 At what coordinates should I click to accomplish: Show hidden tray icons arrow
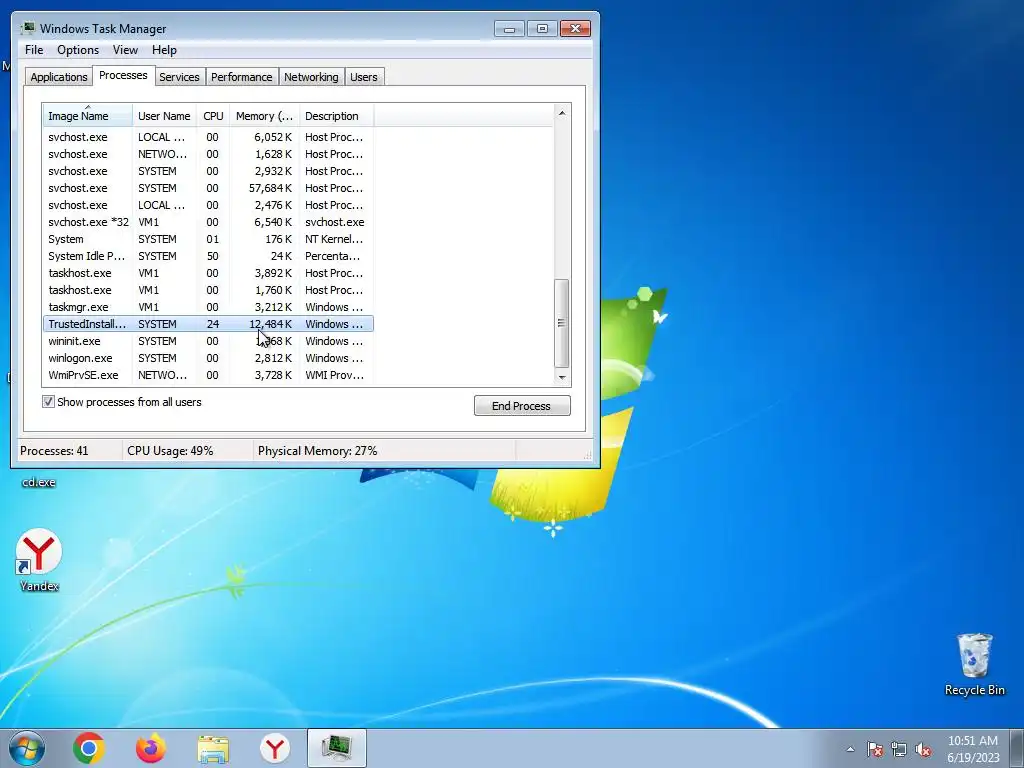click(x=850, y=749)
